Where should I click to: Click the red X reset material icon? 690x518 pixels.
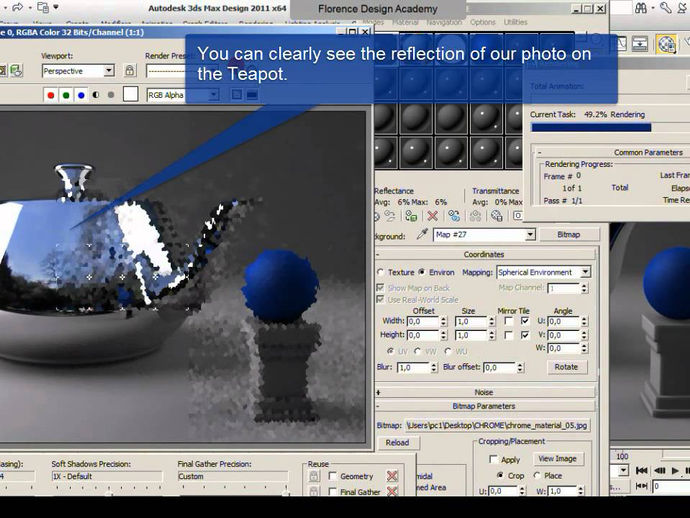coord(433,216)
